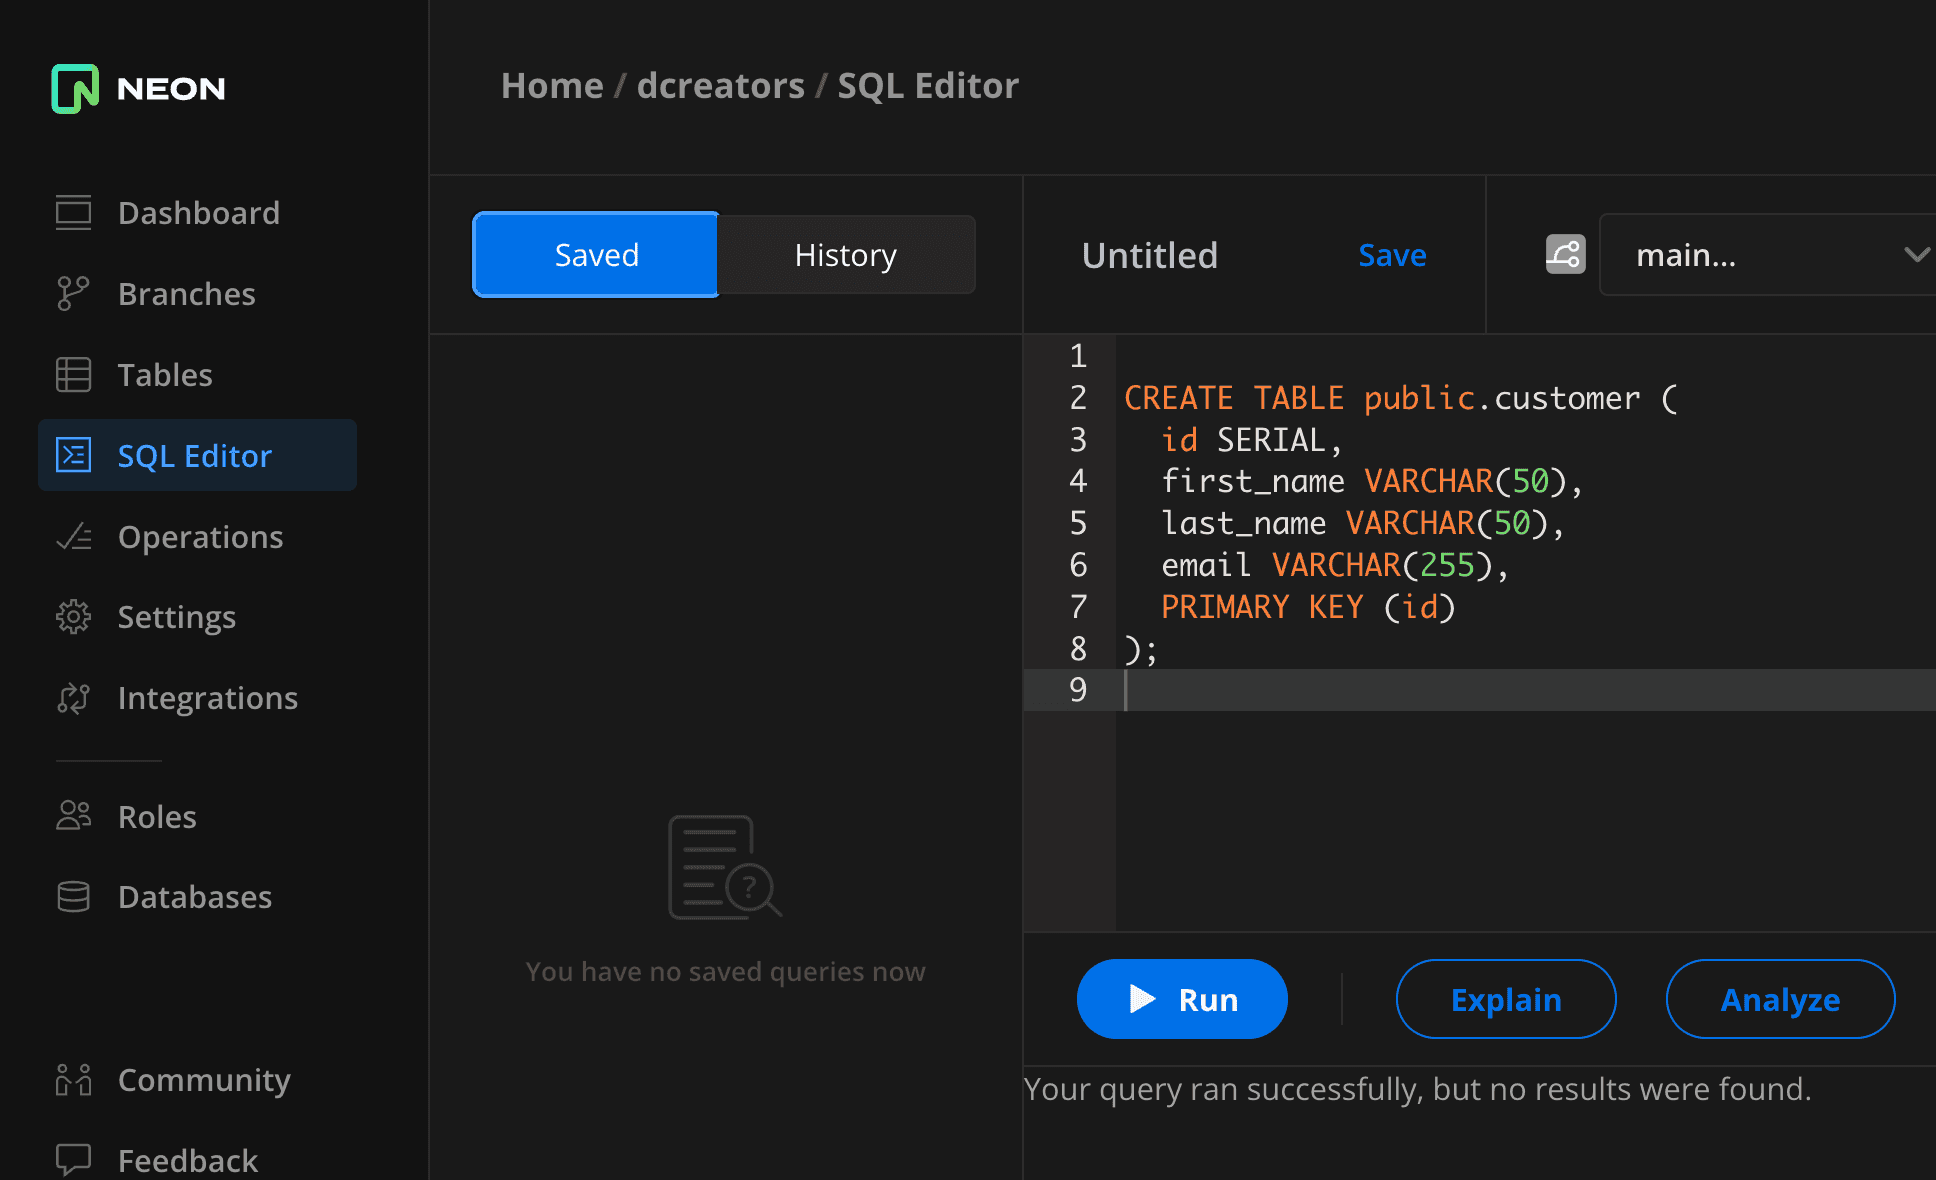The image size is (1936, 1180).
Task: Explain the current query
Action: [1505, 999]
